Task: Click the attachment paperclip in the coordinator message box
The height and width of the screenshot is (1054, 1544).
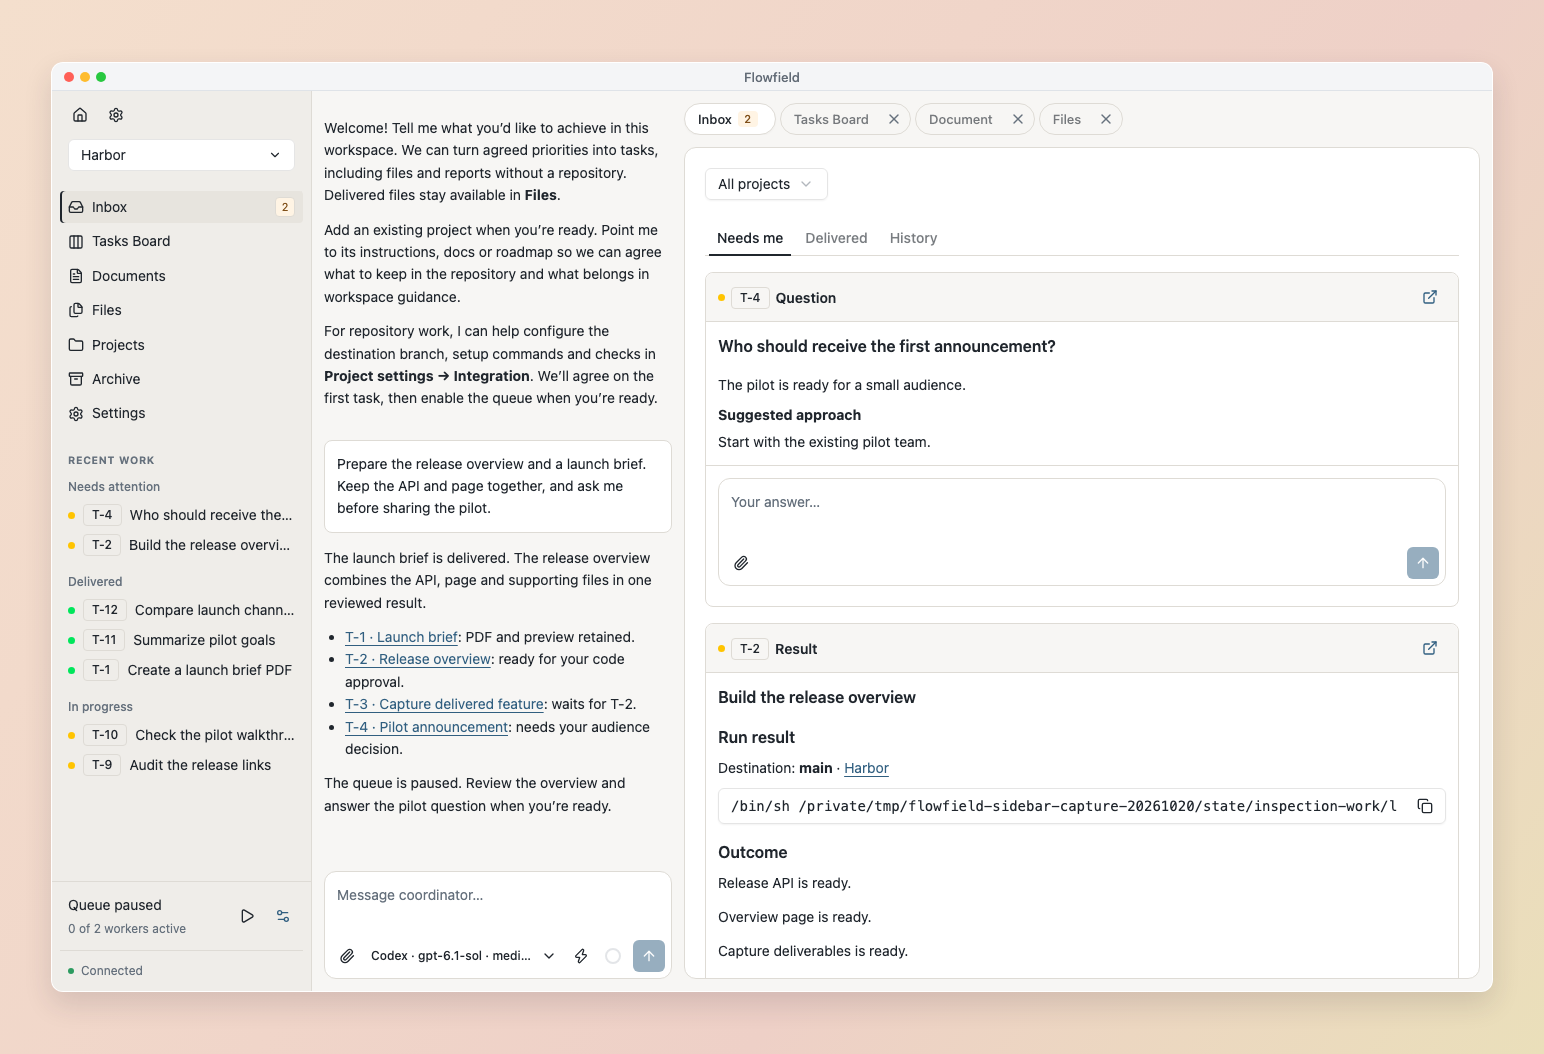Action: click(x=347, y=956)
